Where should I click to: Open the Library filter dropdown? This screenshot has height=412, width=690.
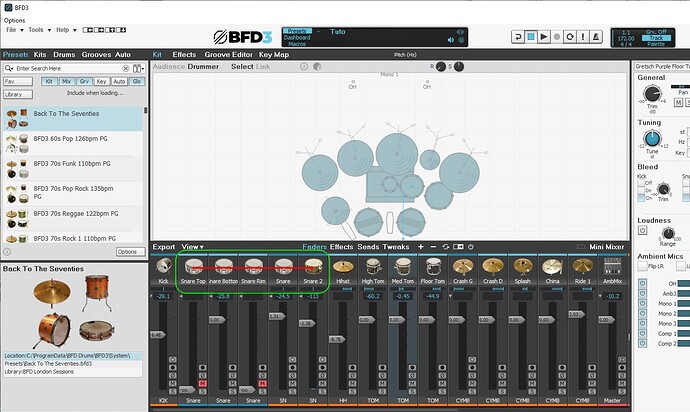tap(18, 94)
